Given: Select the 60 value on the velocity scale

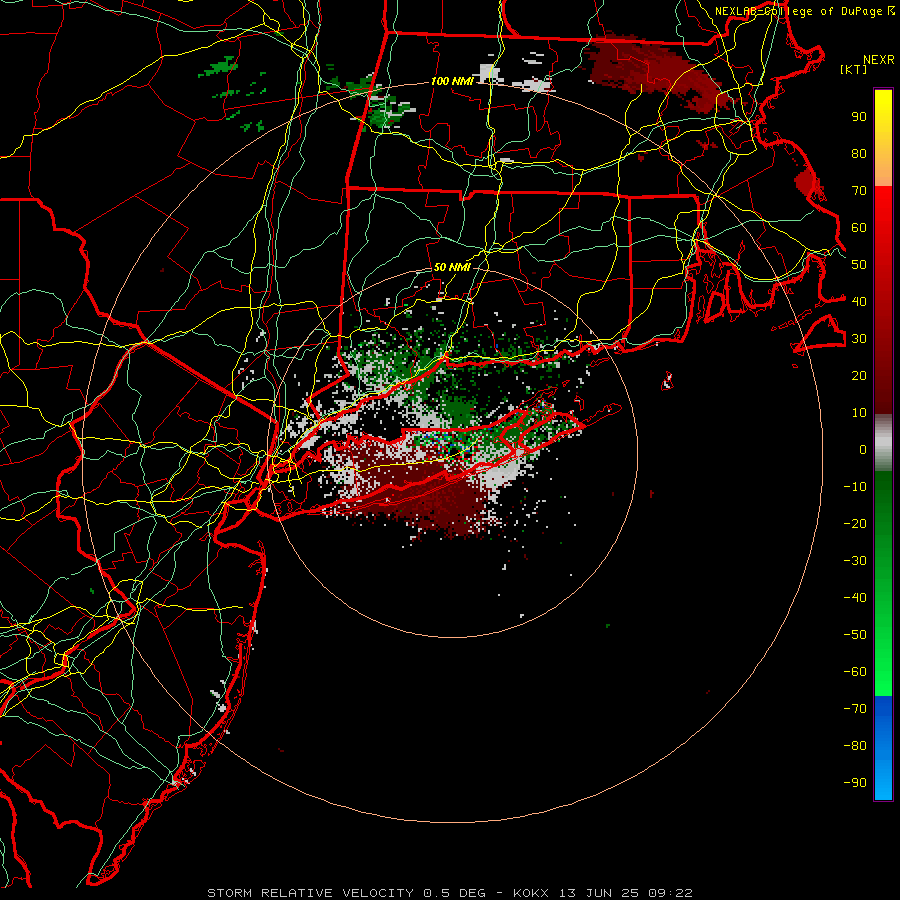Looking at the screenshot, I should (x=859, y=228).
